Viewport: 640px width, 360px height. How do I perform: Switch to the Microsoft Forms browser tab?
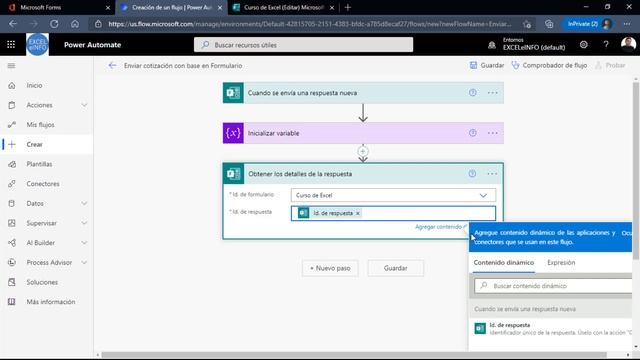click(x=57, y=7)
